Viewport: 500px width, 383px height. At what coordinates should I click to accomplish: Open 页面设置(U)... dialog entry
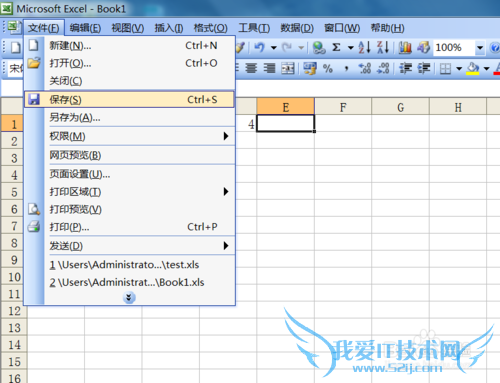click(x=130, y=174)
